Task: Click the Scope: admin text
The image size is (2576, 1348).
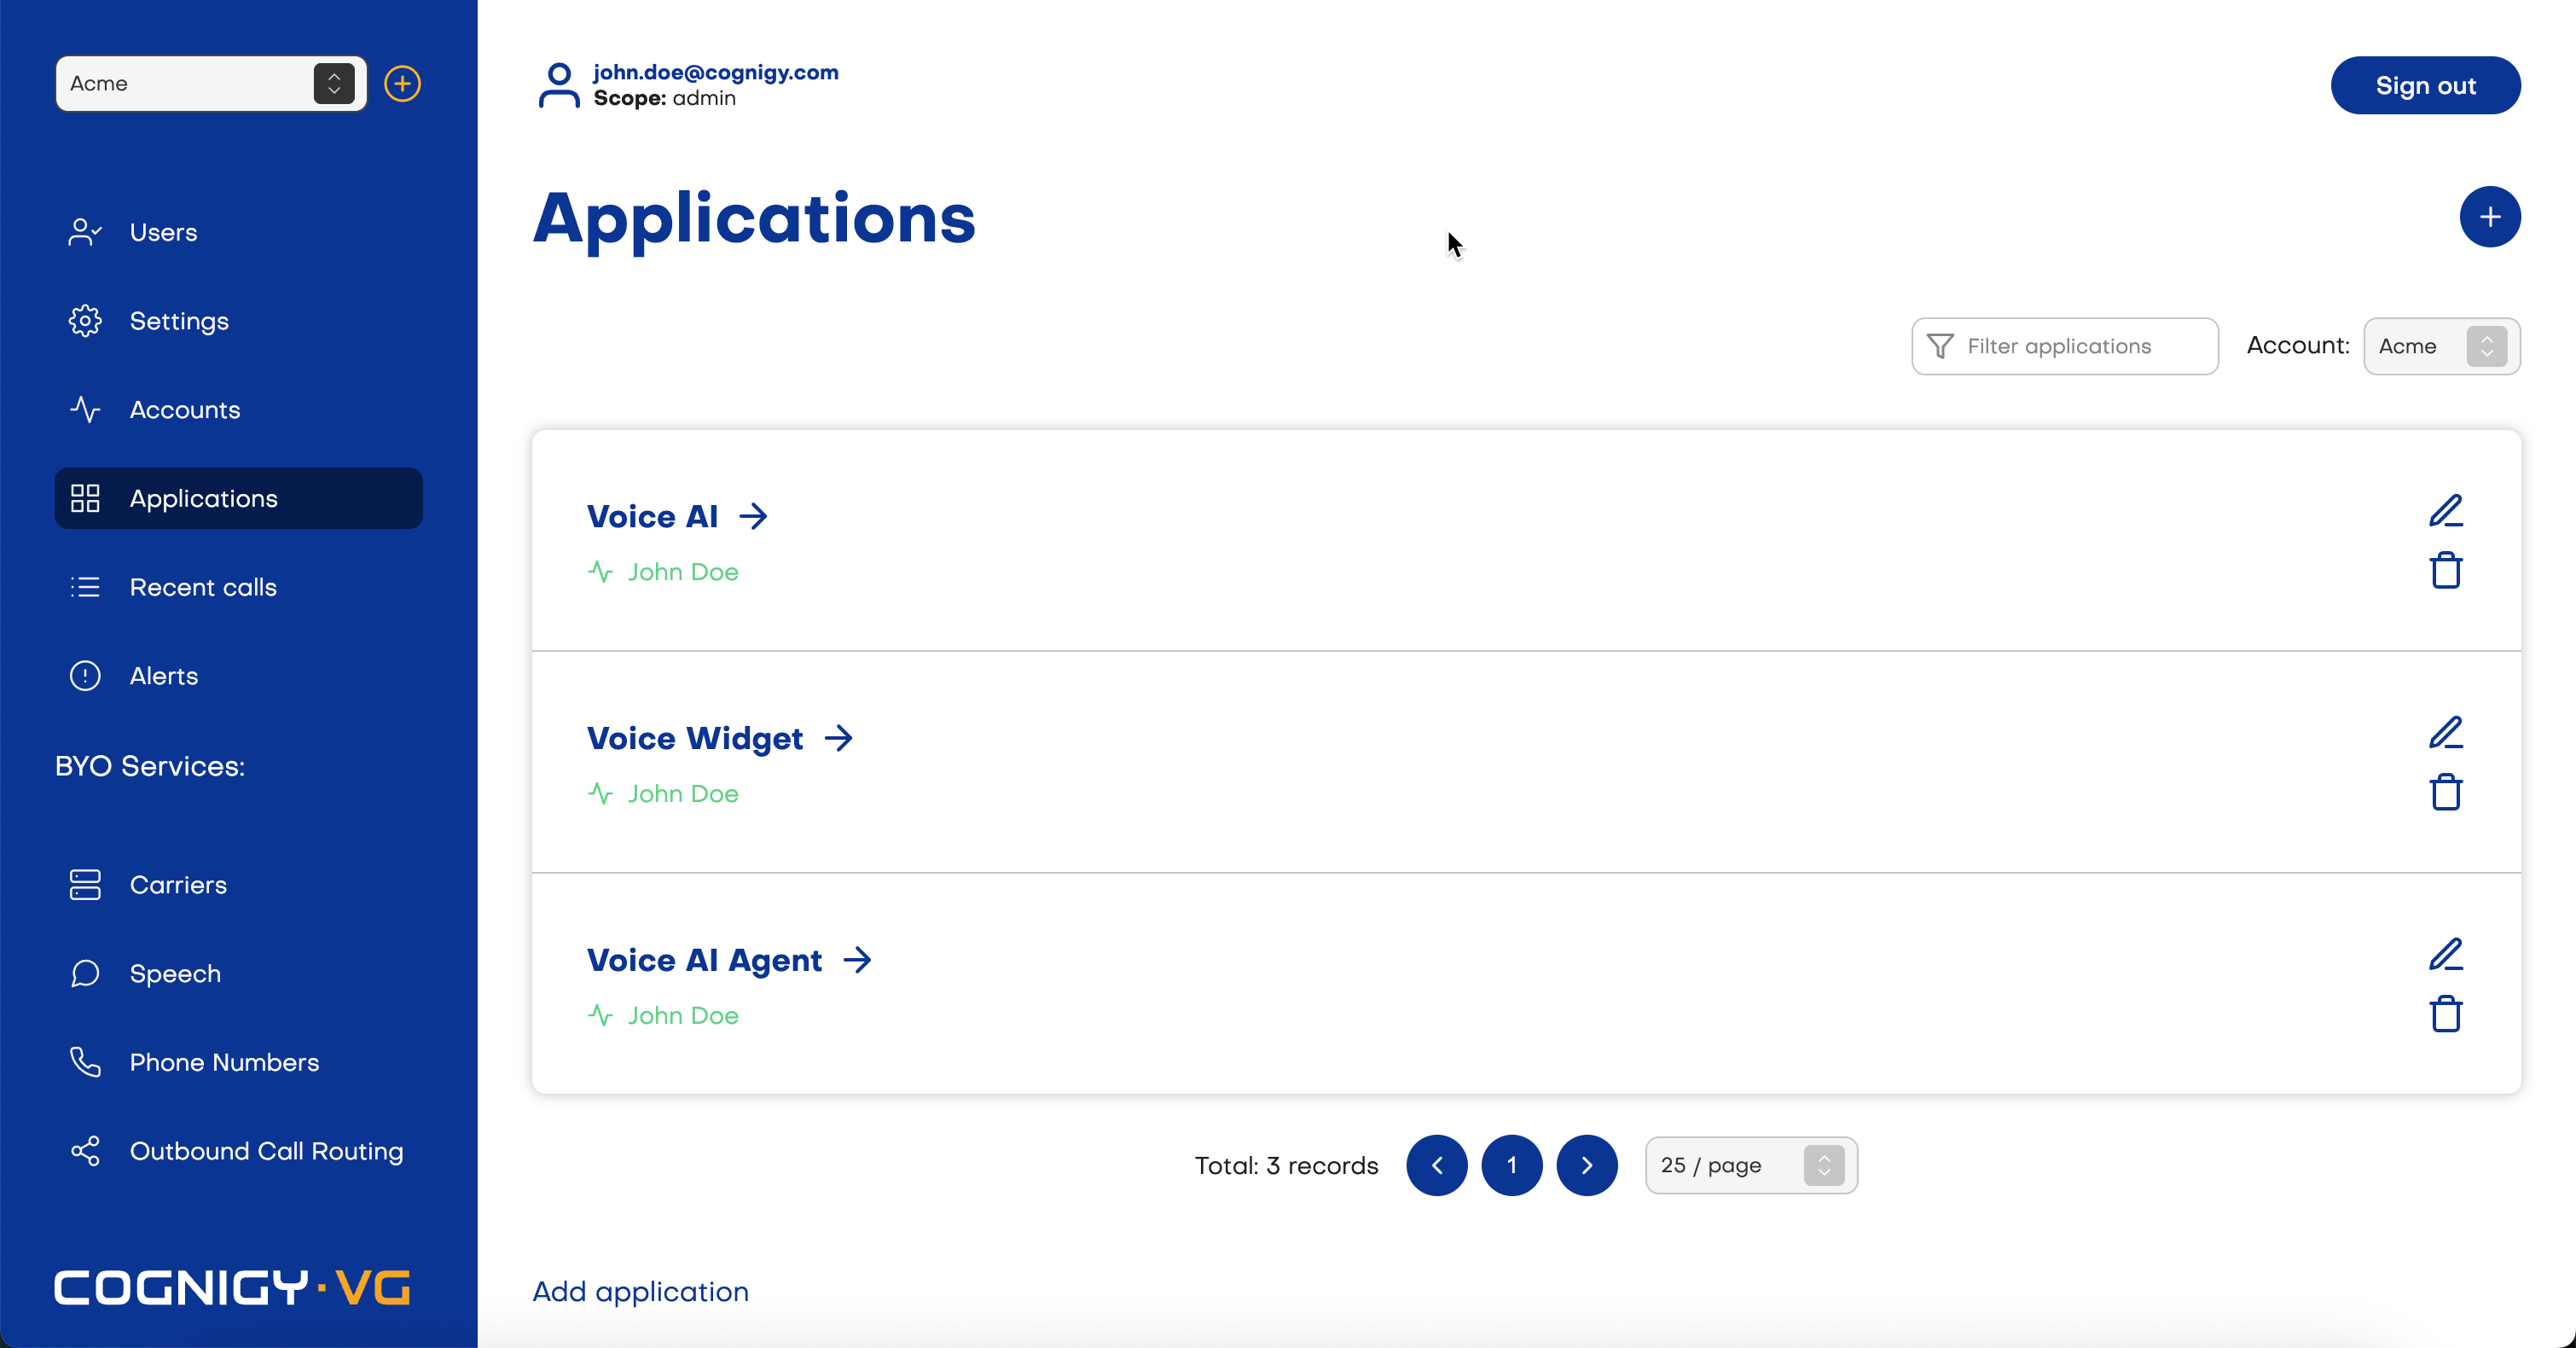Action: click(x=664, y=98)
